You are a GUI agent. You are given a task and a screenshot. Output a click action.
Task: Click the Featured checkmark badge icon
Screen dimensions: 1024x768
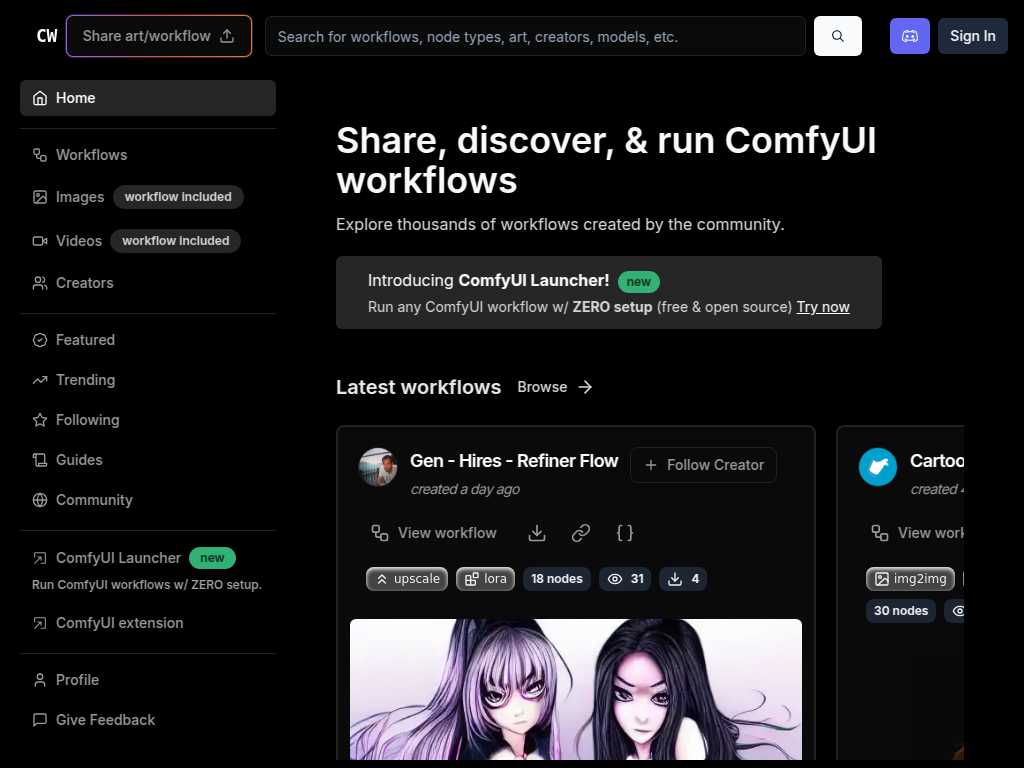[x=40, y=340]
